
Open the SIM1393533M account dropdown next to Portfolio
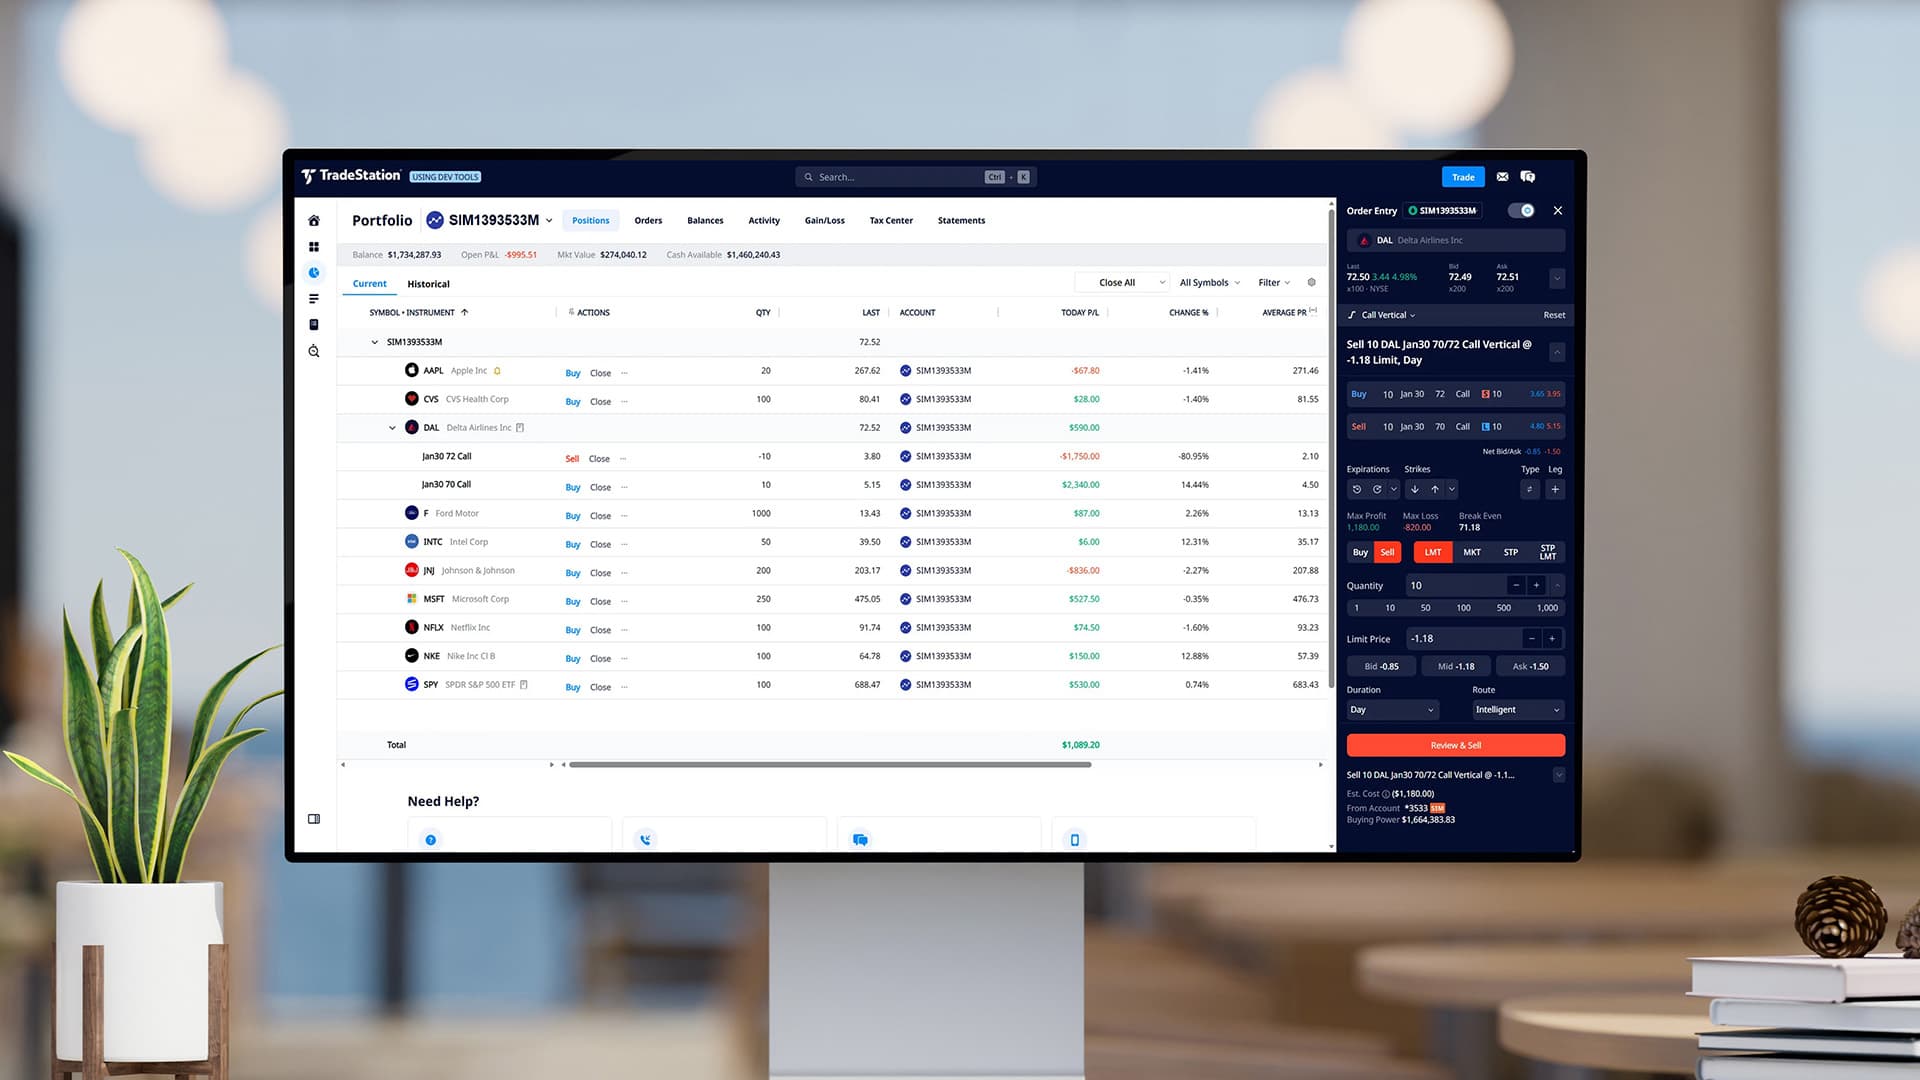coord(490,221)
